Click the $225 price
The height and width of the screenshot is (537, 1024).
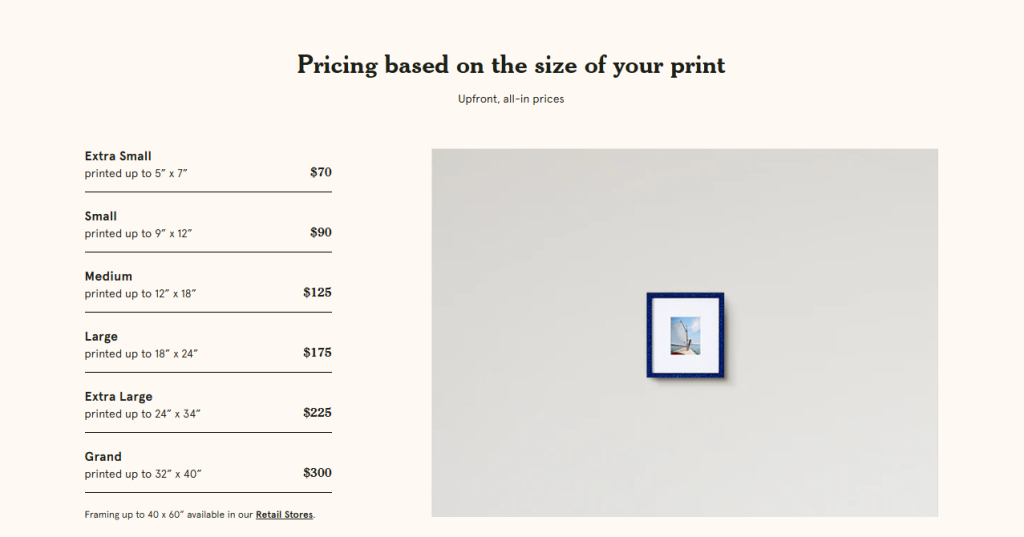[317, 412]
